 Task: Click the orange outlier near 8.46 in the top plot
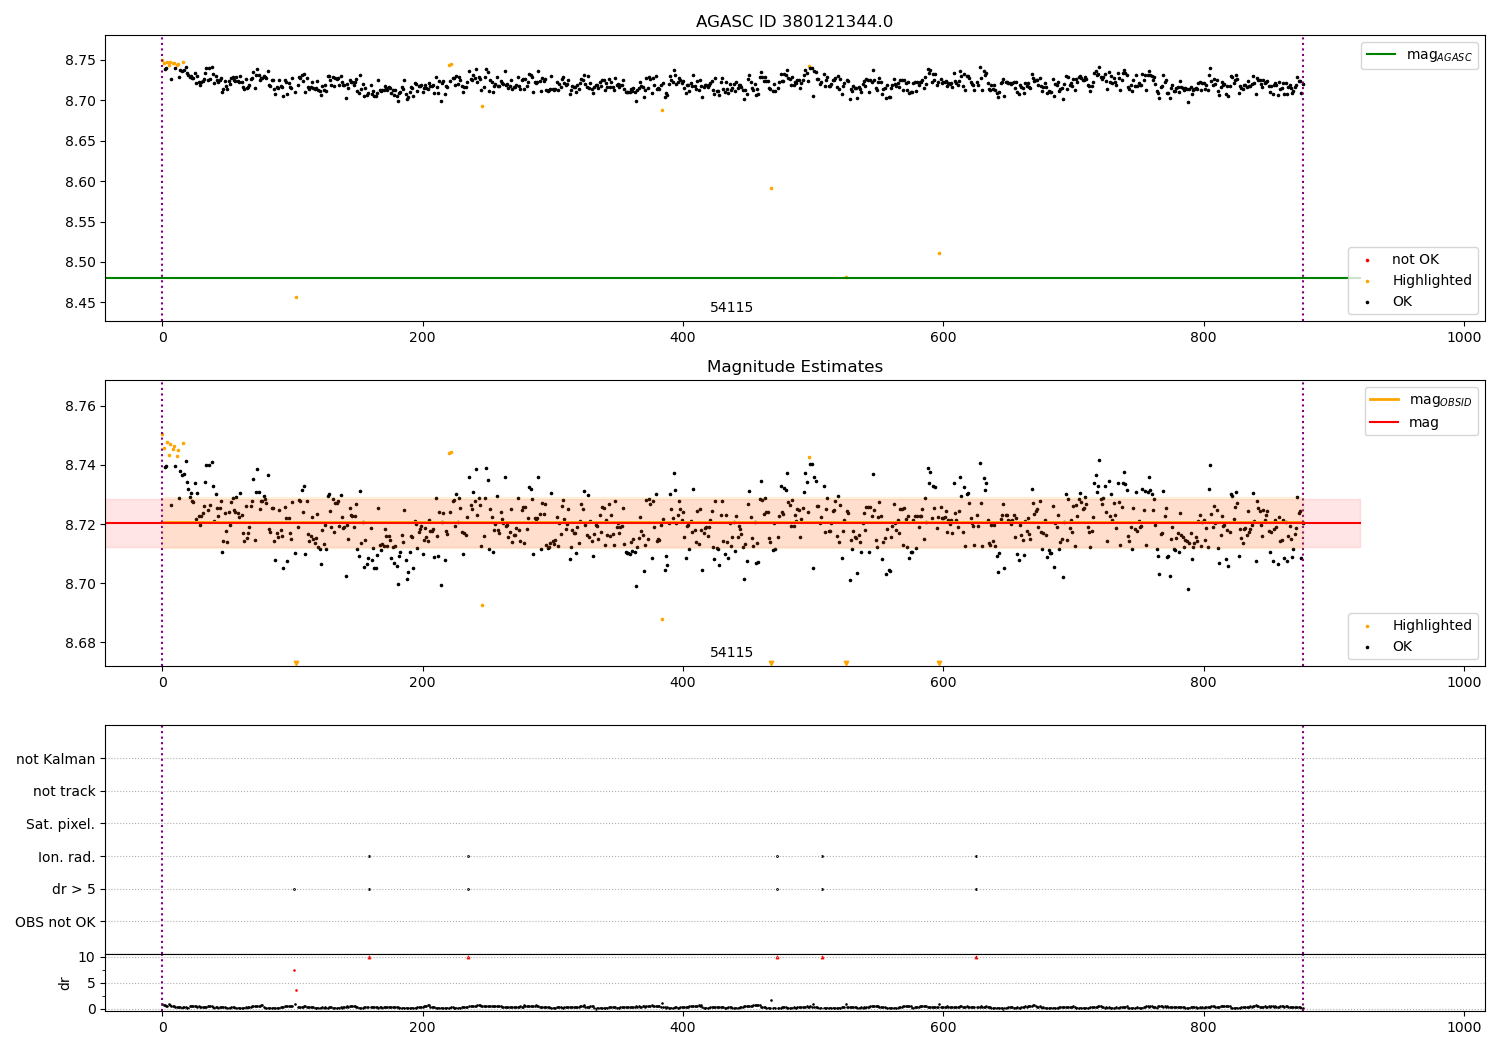coord(296,297)
